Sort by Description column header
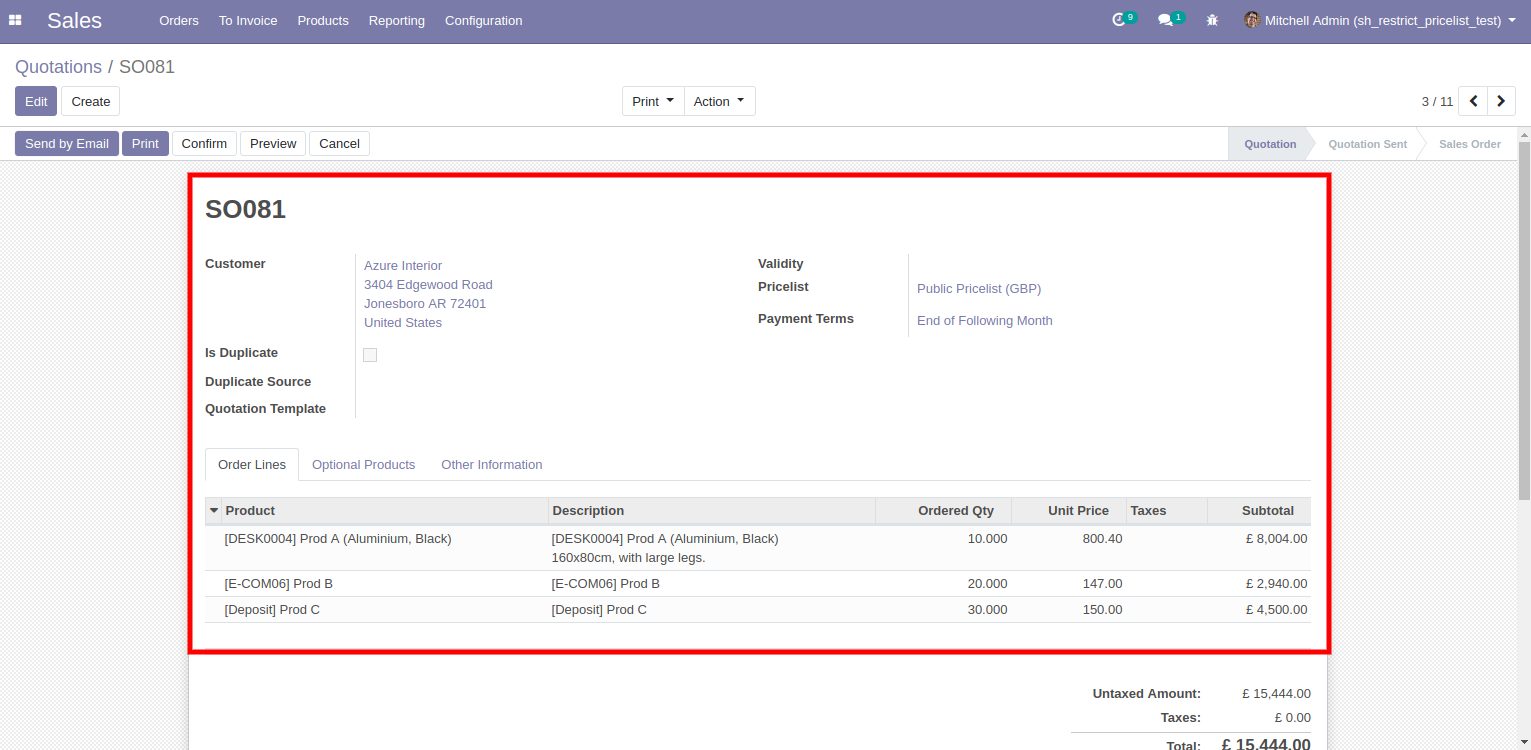Image resolution: width=1531 pixels, height=750 pixels. (712, 510)
